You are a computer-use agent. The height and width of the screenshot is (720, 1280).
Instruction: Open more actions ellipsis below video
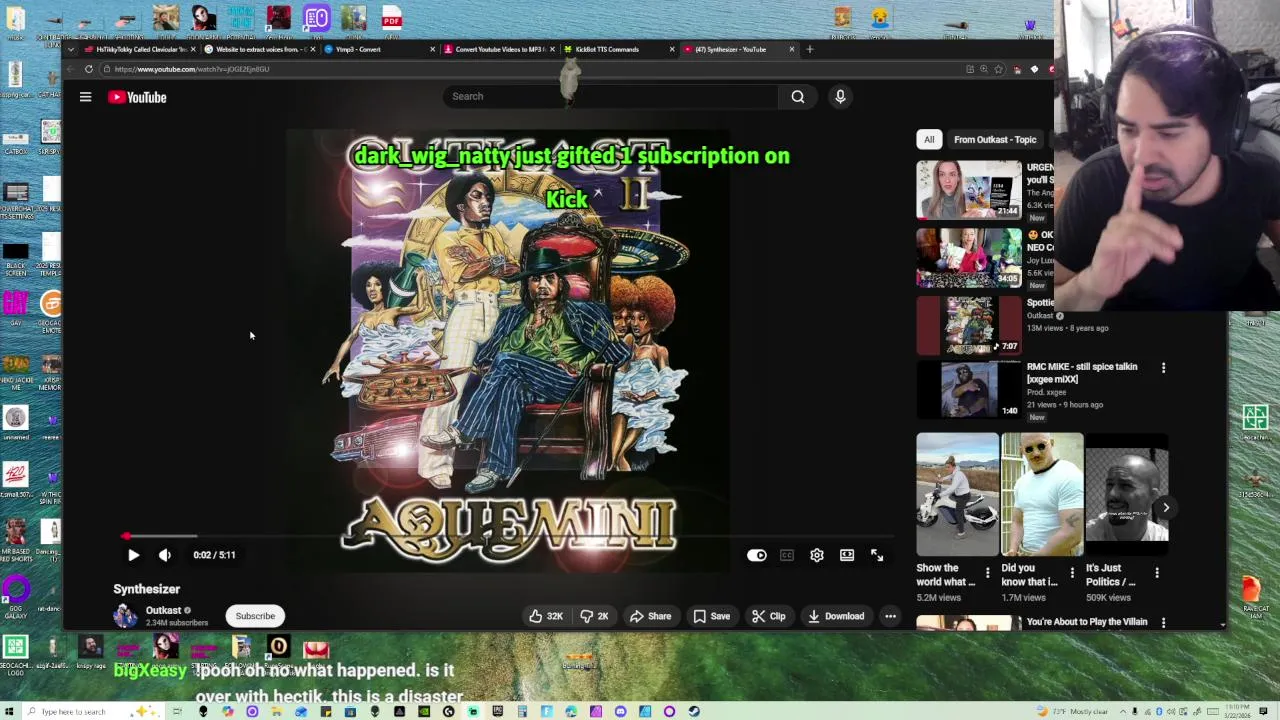pyautogui.click(x=890, y=616)
